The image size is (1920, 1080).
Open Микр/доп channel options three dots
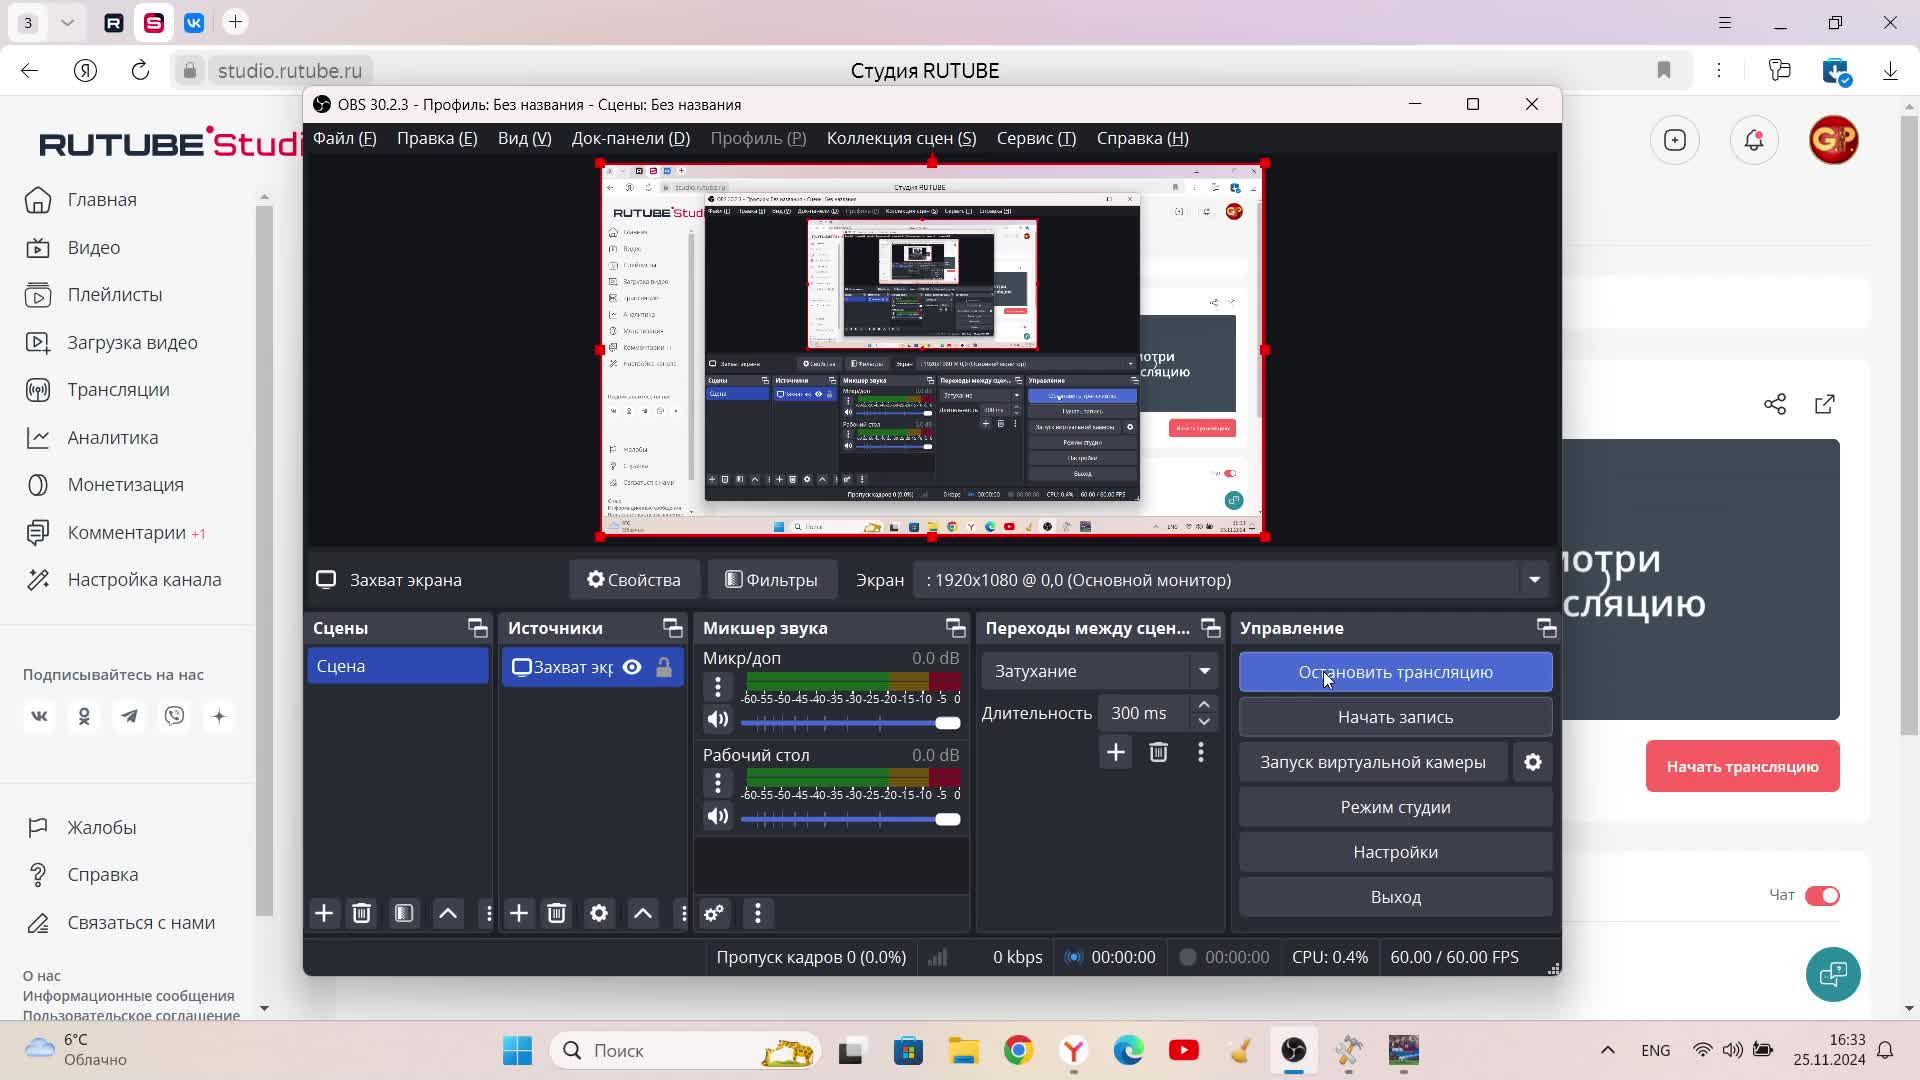(x=717, y=687)
